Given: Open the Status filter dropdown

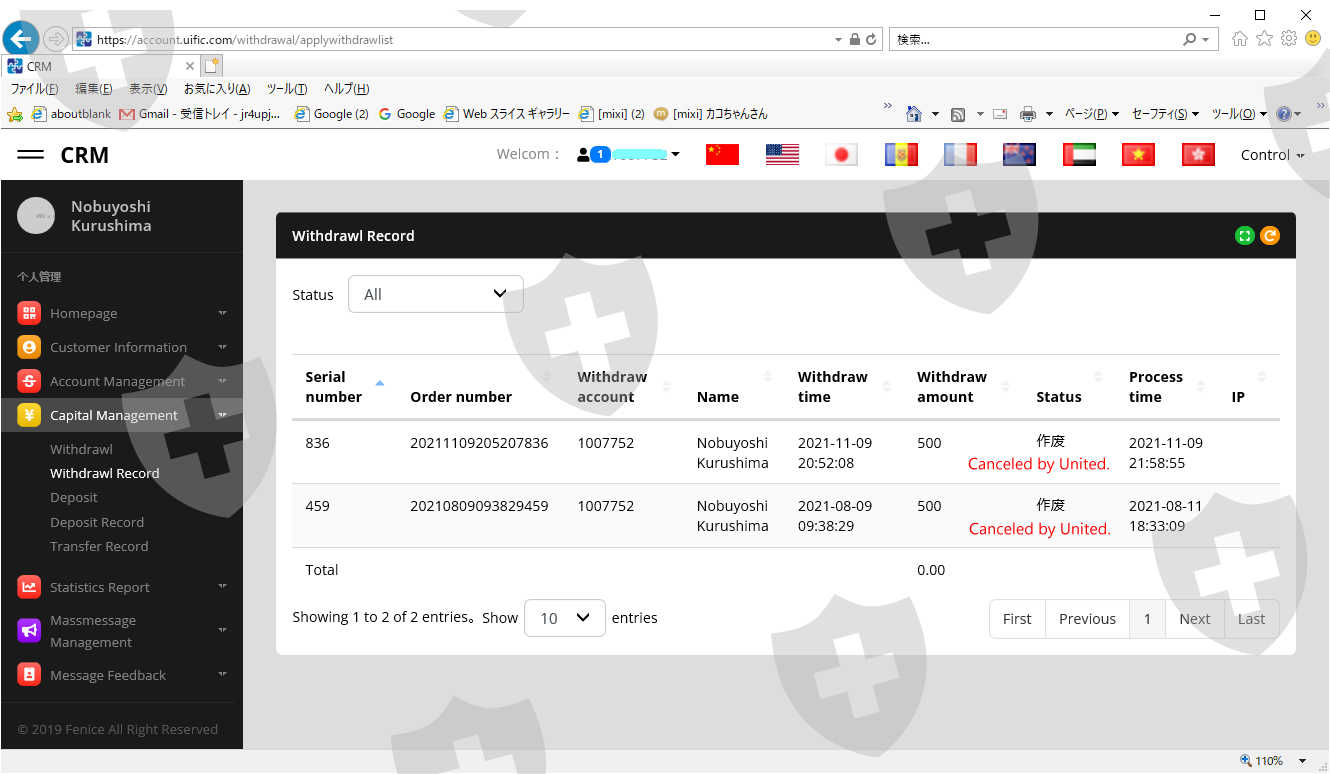Looking at the screenshot, I should [435, 294].
